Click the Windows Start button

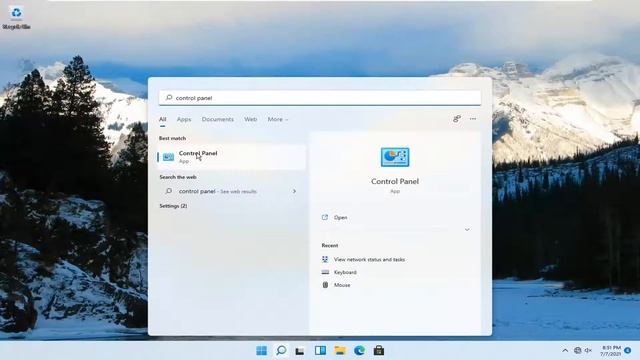(261, 350)
